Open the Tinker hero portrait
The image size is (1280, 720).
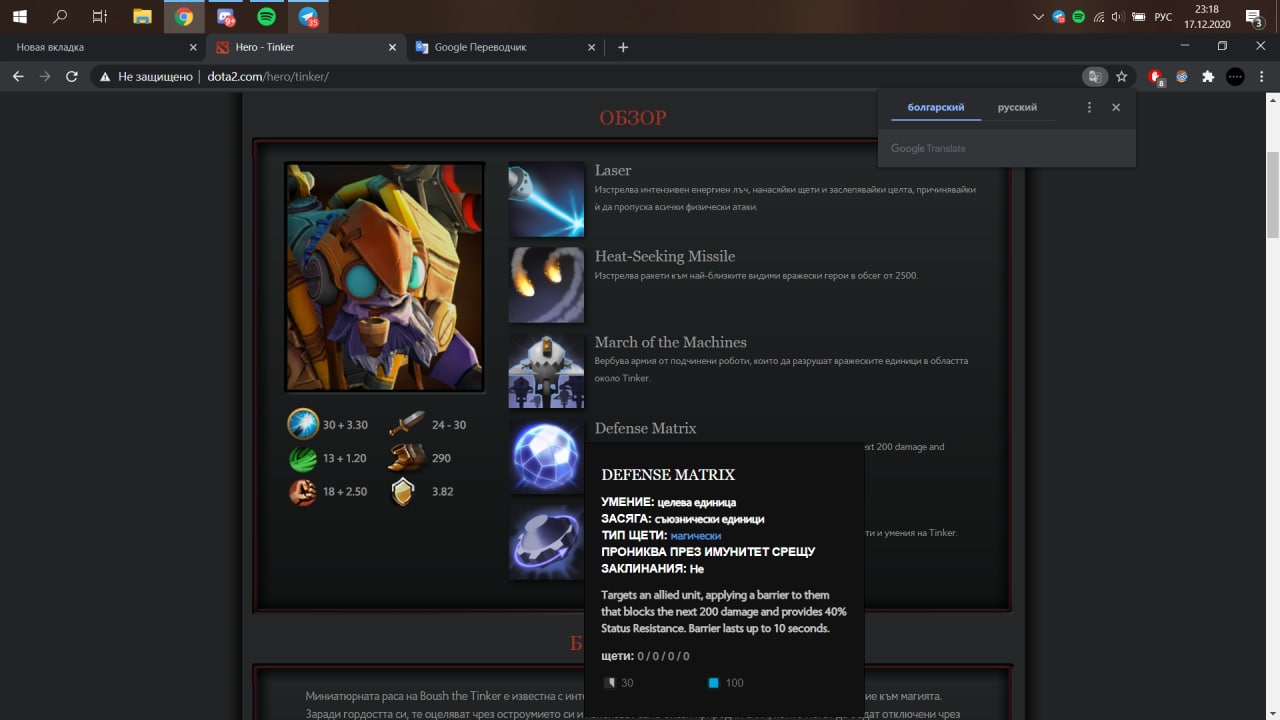click(385, 278)
